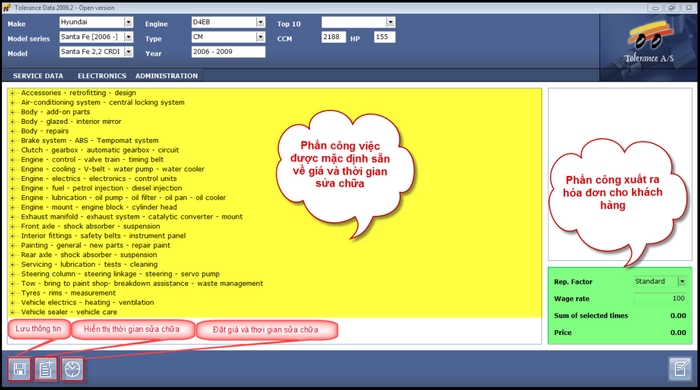
Task: Open the Make dropdown showing Hyundai
Action: [128, 22]
